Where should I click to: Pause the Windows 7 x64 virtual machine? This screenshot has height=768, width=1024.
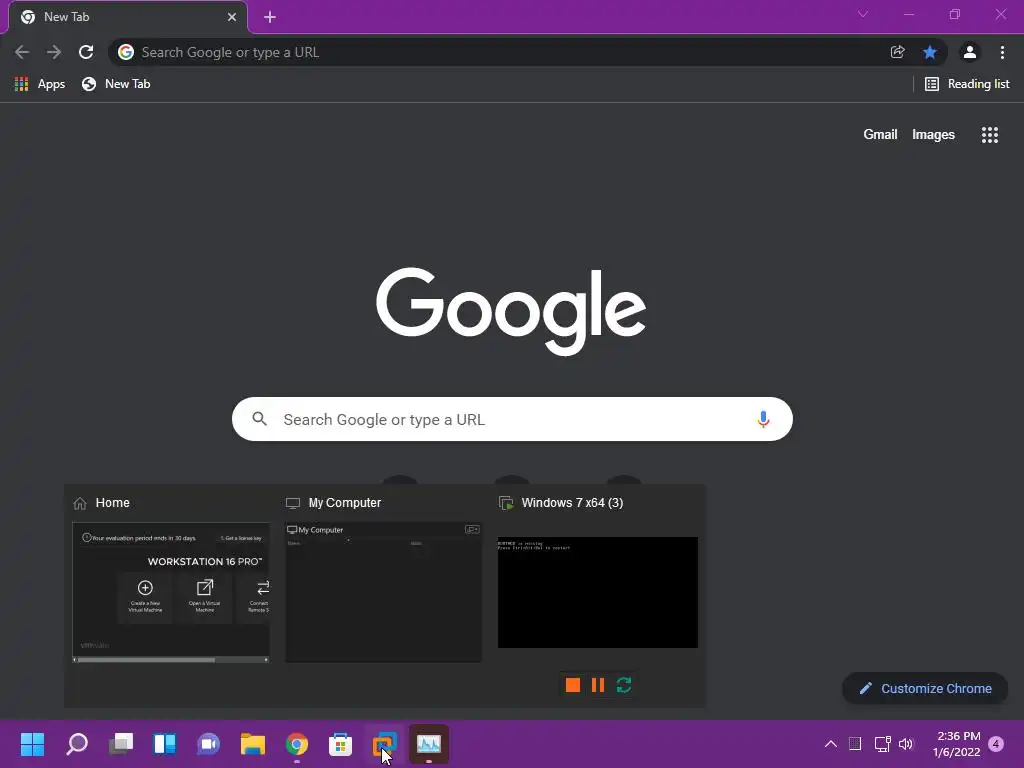click(x=598, y=685)
